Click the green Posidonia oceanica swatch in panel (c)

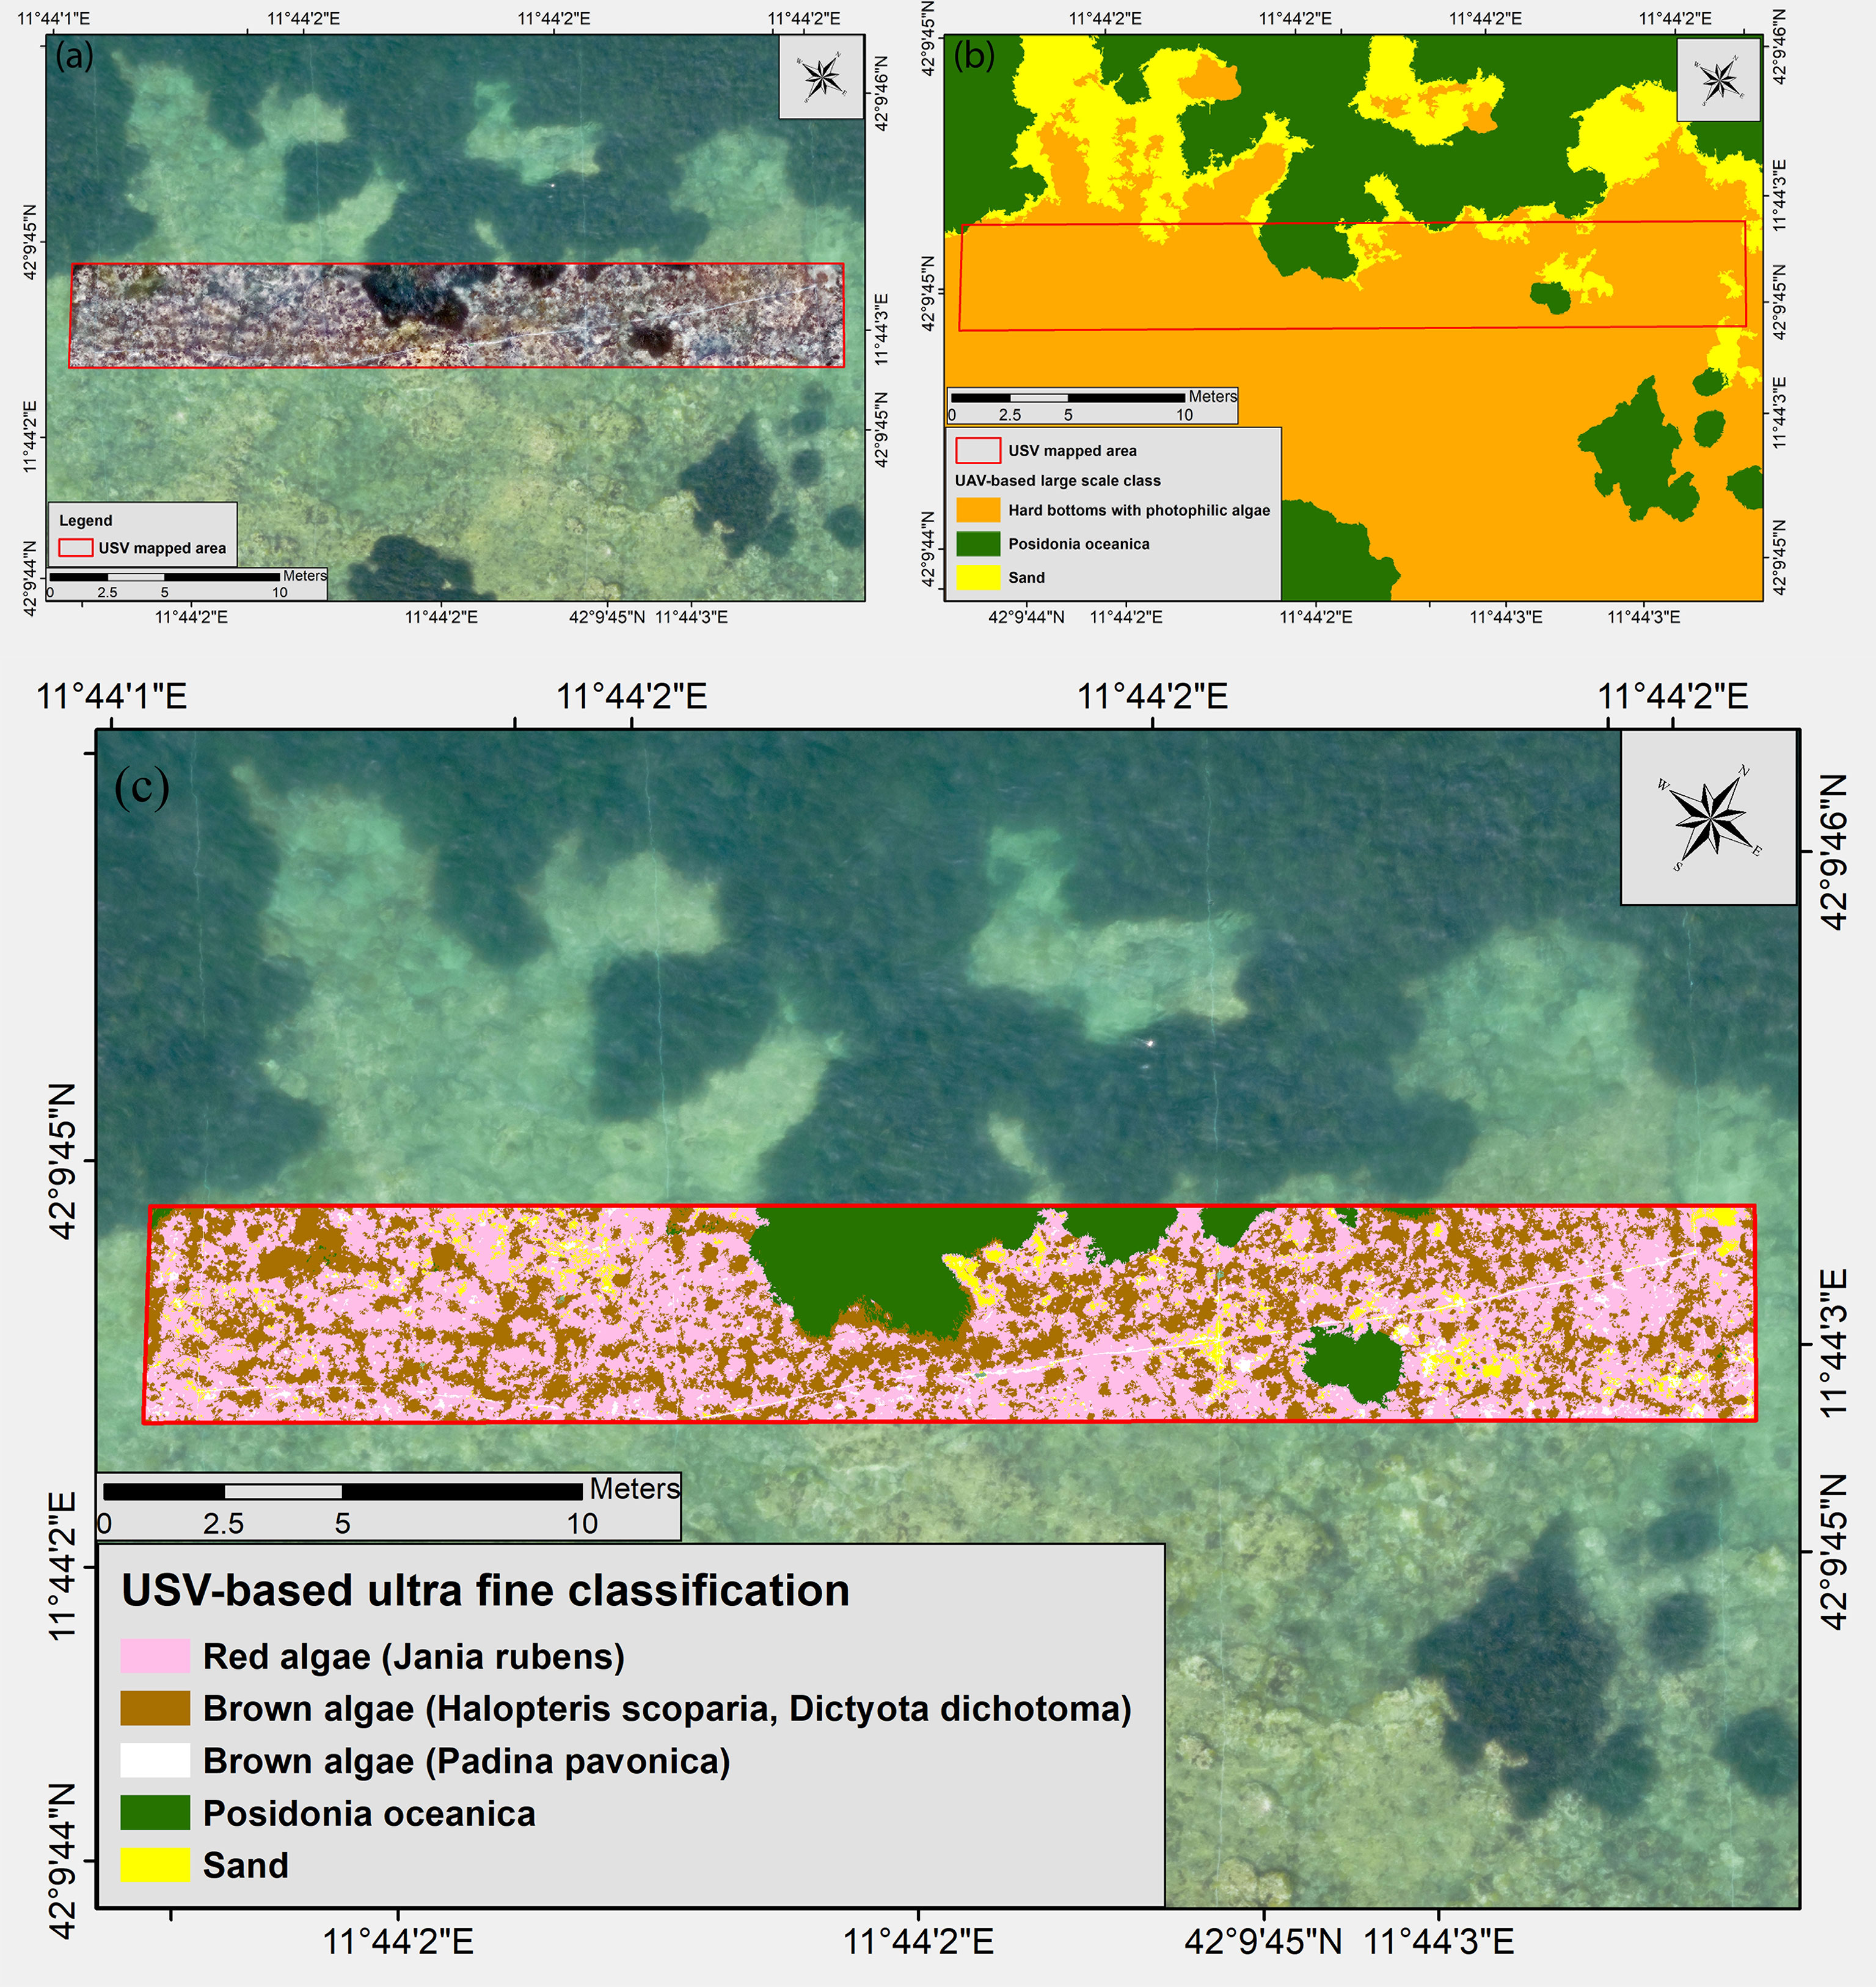point(155,1813)
